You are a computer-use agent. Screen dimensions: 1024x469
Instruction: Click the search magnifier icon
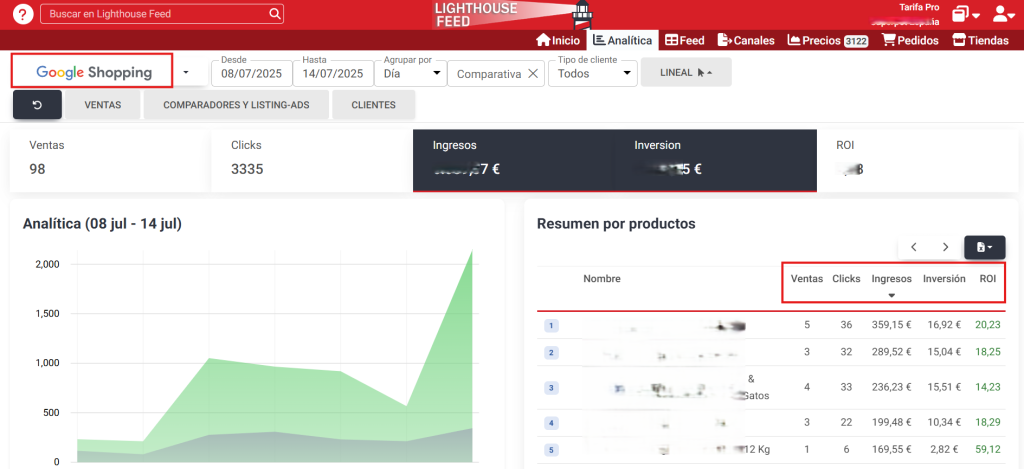pos(275,14)
